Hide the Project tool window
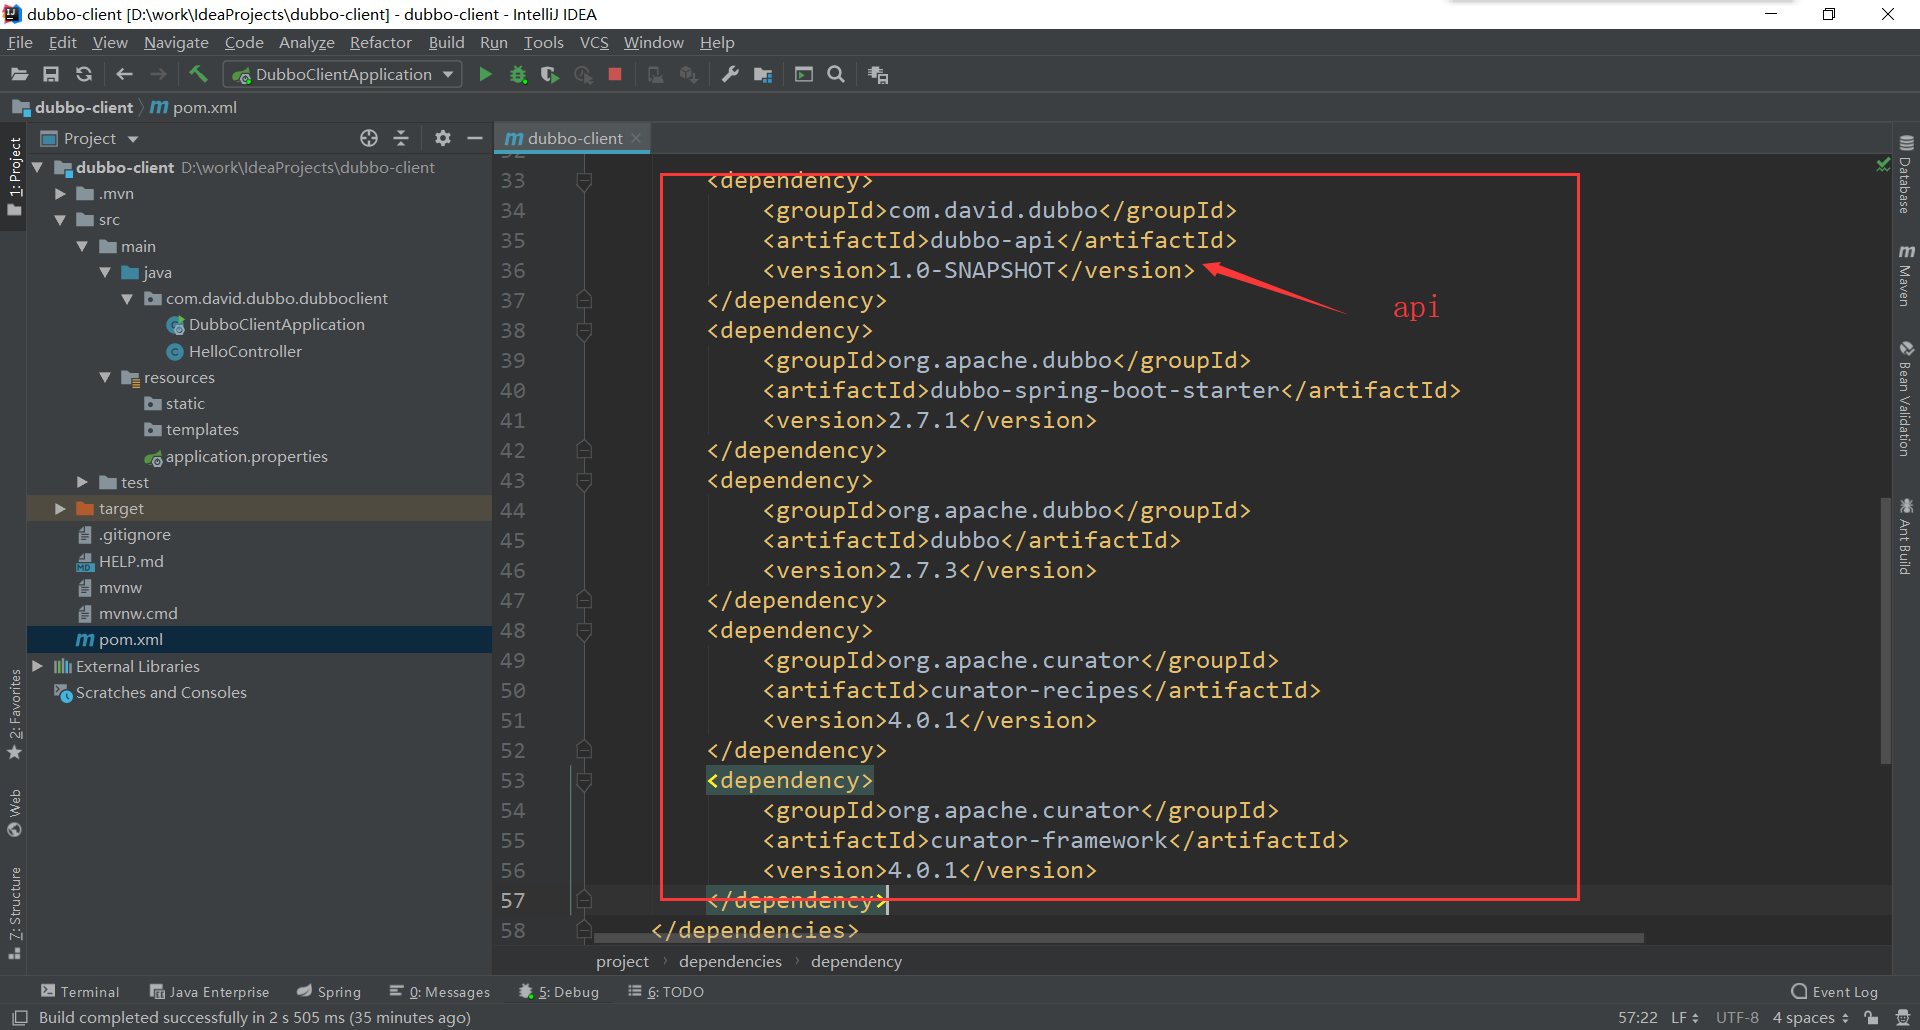Image resolution: width=1920 pixels, height=1030 pixels. click(475, 138)
